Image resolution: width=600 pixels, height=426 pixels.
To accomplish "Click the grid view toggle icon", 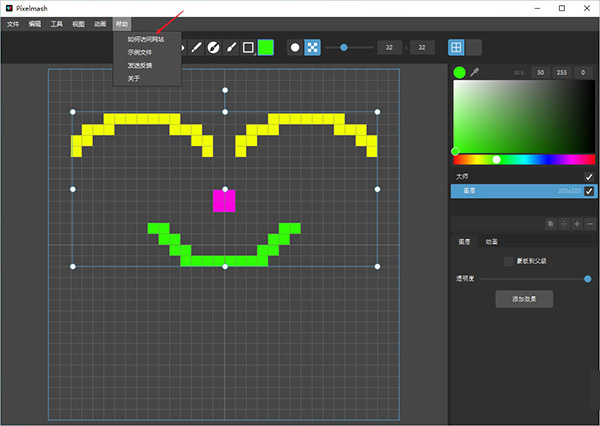I will [x=456, y=47].
